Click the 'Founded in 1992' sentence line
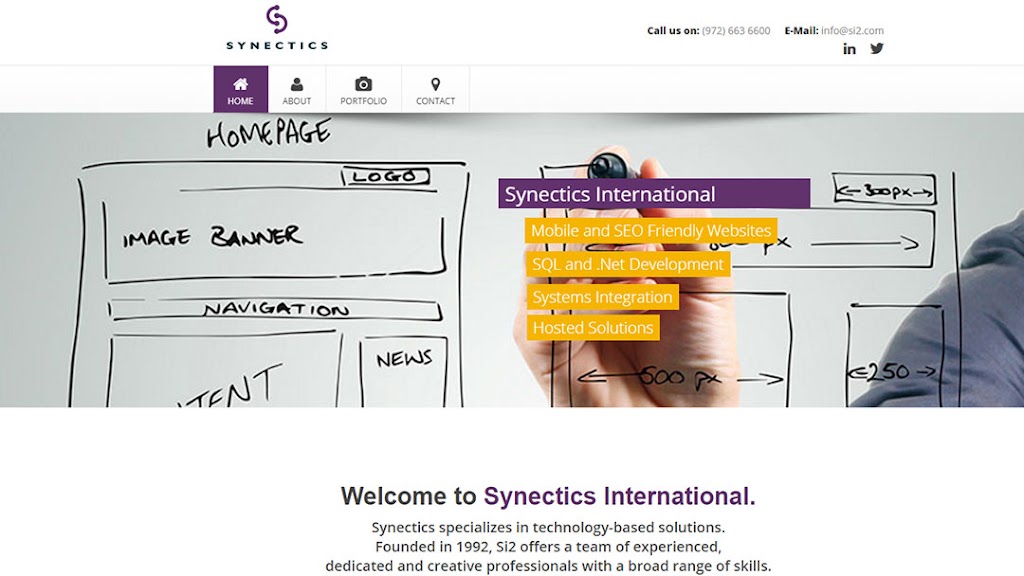Screen dimensions: 1024x576 click(548, 547)
